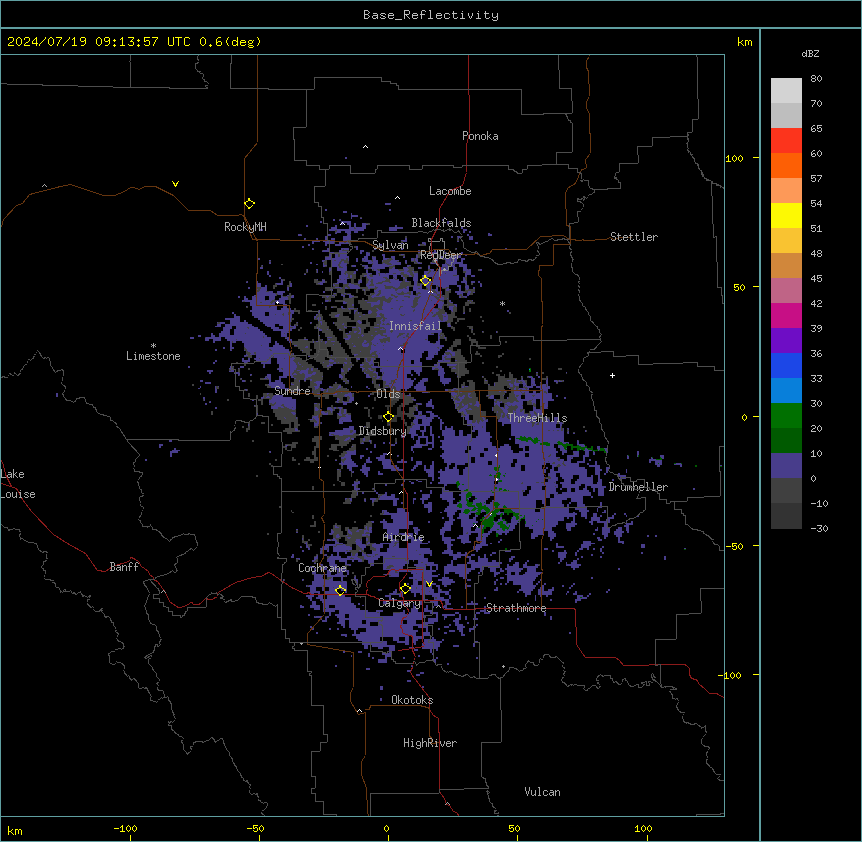Select the light gray 80-70 dBZ legend swatch
This screenshot has width=862, height=842.
point(786,91)
